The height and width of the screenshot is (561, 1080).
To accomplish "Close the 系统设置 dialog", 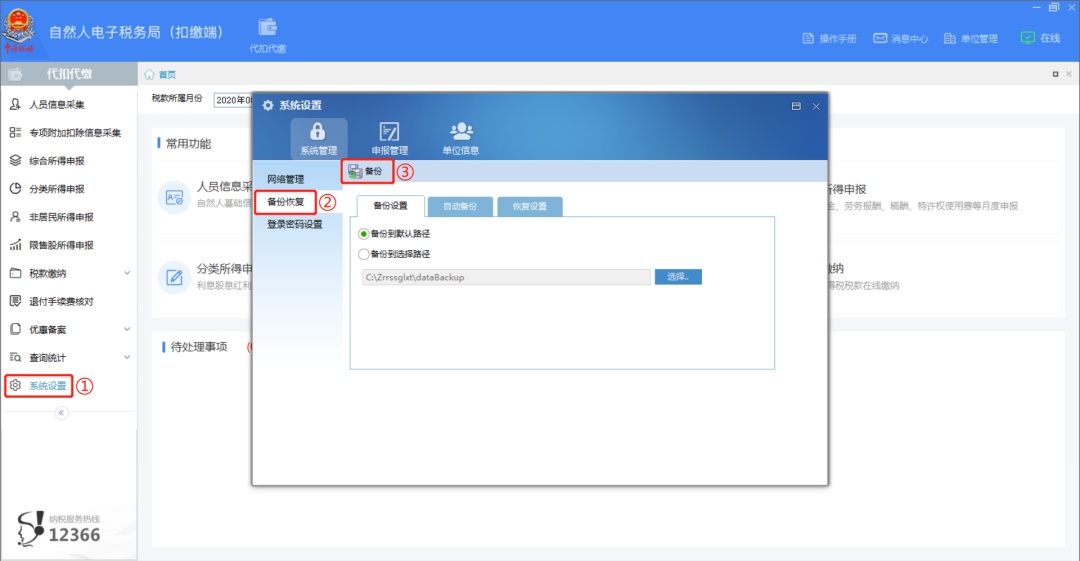I will (x=816, y=106).
